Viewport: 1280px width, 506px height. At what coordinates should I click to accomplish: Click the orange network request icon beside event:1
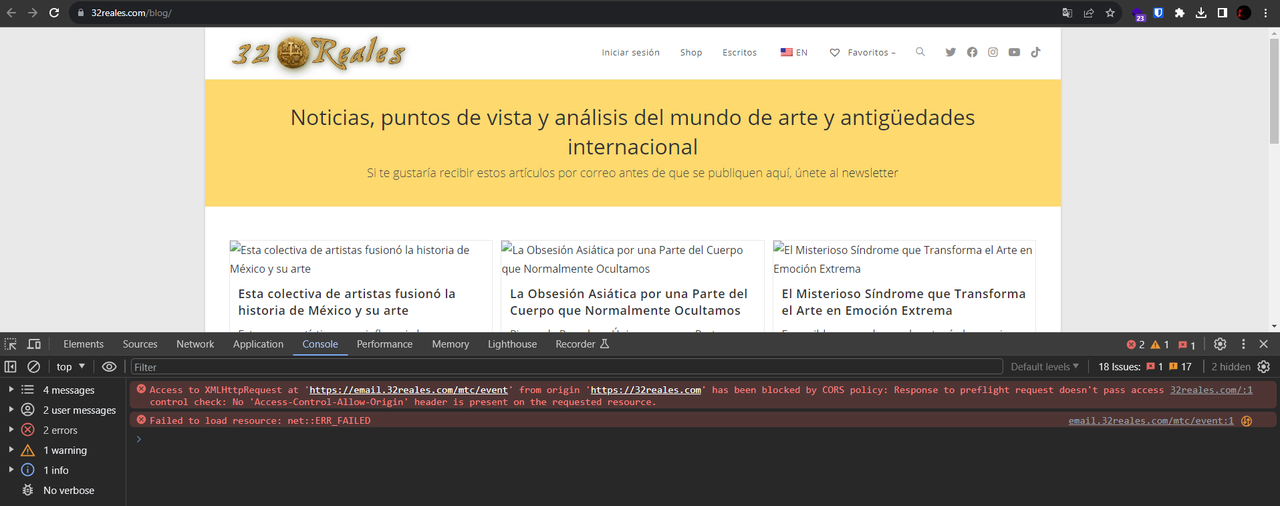coord(1247,421)
